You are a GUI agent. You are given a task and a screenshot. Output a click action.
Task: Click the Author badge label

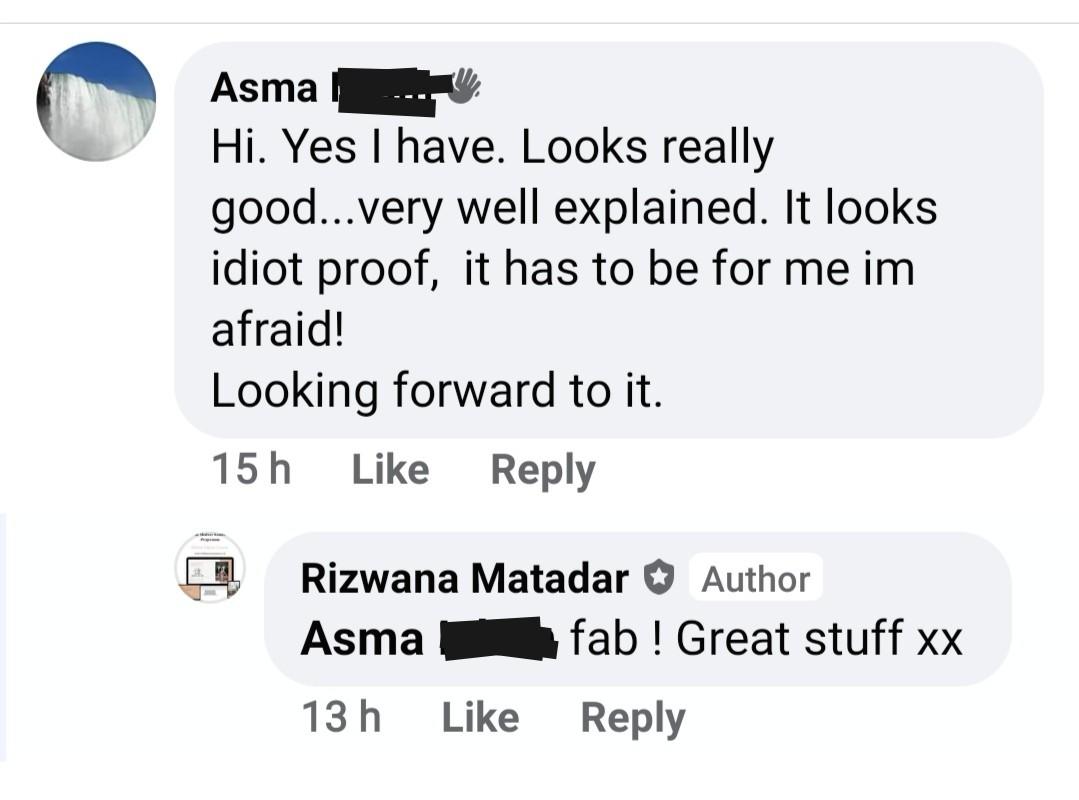pyautogui.click(x=755, y=579)
